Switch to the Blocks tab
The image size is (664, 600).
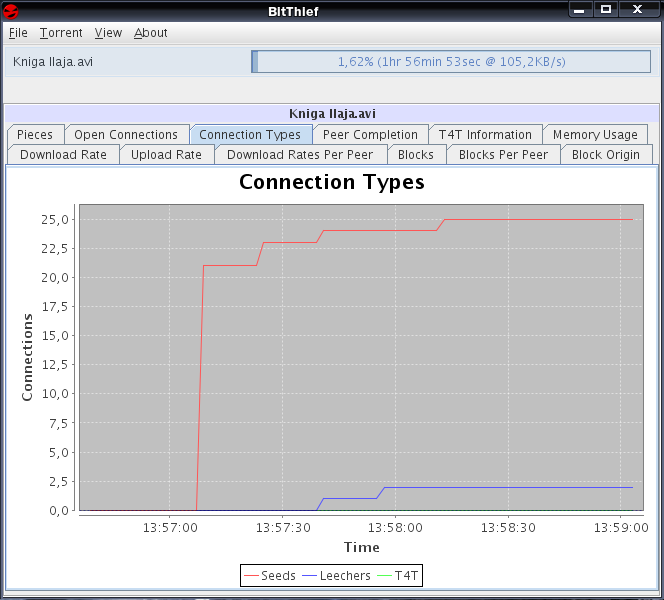[x=416, y=155]
